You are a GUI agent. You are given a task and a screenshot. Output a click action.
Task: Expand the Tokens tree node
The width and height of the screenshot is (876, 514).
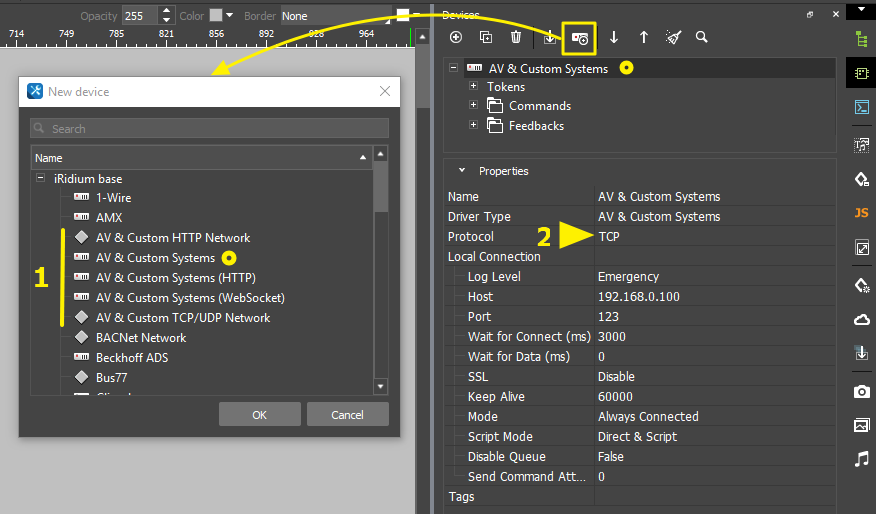474,87
